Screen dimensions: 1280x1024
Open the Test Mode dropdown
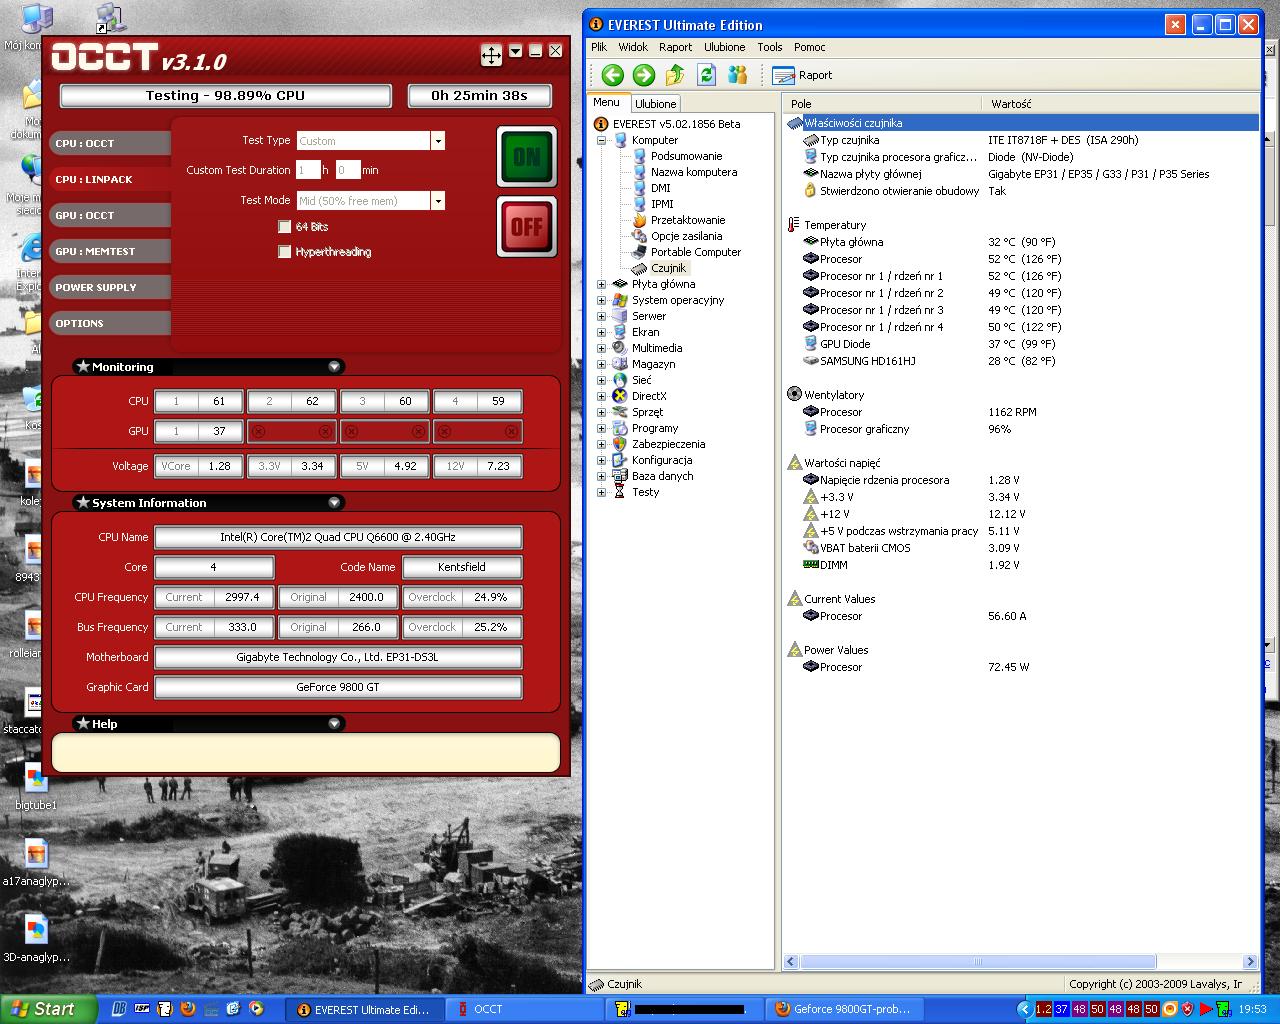pos(437,201)
